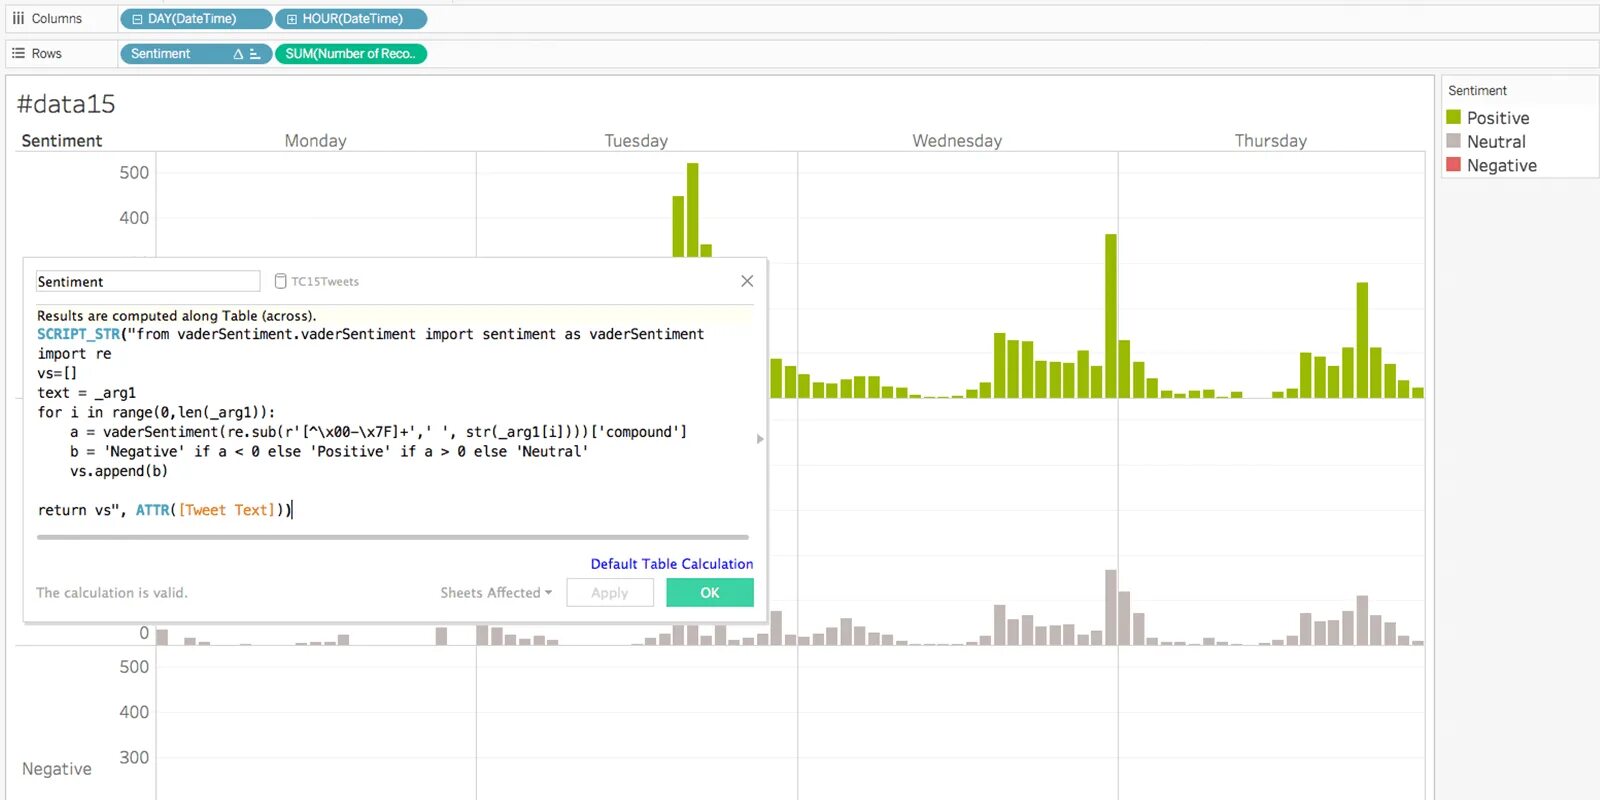Open the Sheets Affected dropdown
This screenshot has height=800, width=1600.
coord(496,593)
